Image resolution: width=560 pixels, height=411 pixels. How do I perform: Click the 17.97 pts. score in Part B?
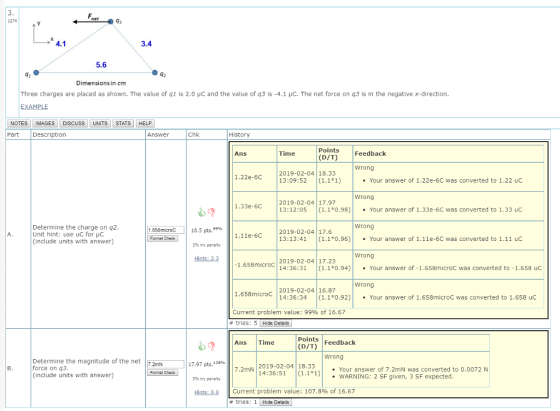(206, 364)
